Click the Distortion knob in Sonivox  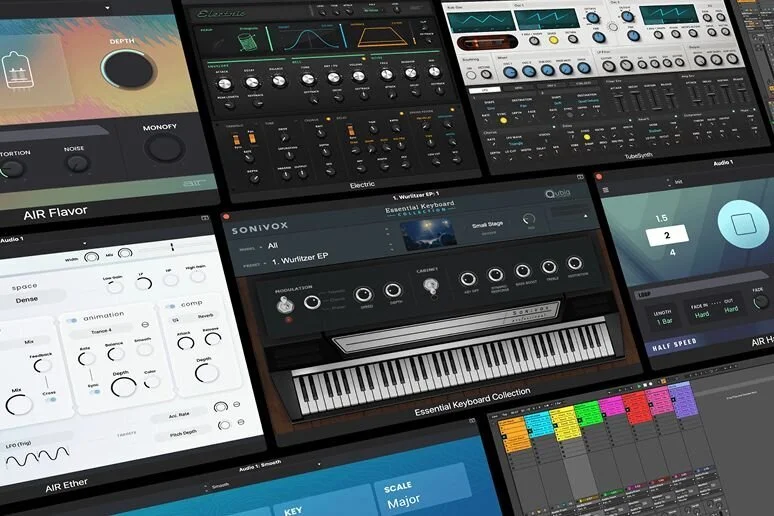[x=575, y=262]
